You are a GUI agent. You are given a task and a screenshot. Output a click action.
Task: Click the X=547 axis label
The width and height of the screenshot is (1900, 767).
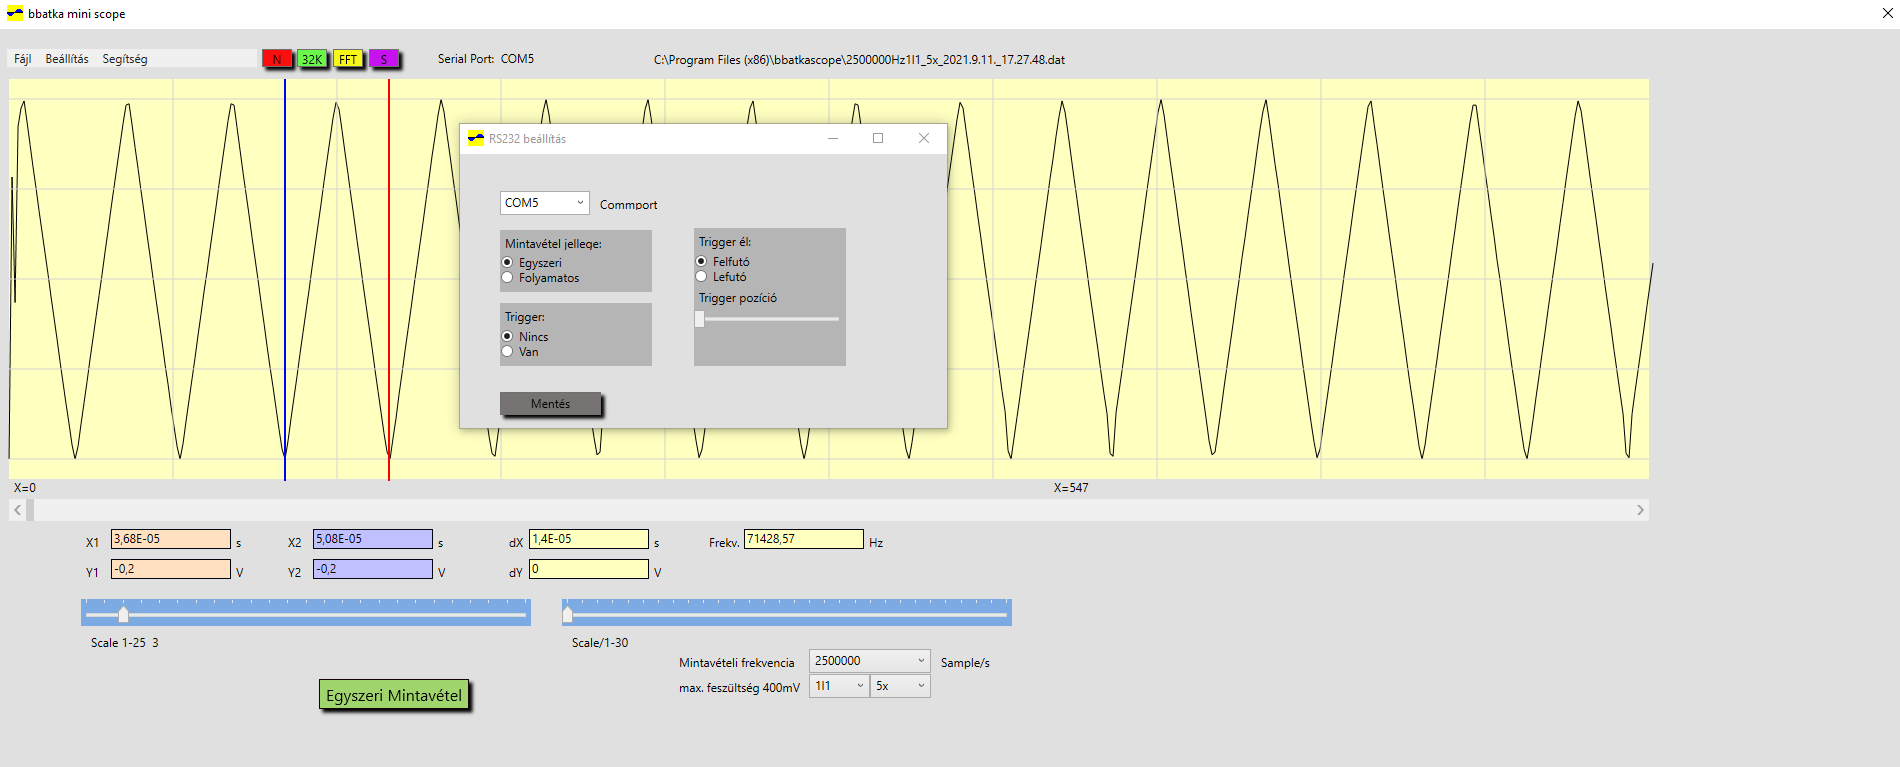[1071, 488]
